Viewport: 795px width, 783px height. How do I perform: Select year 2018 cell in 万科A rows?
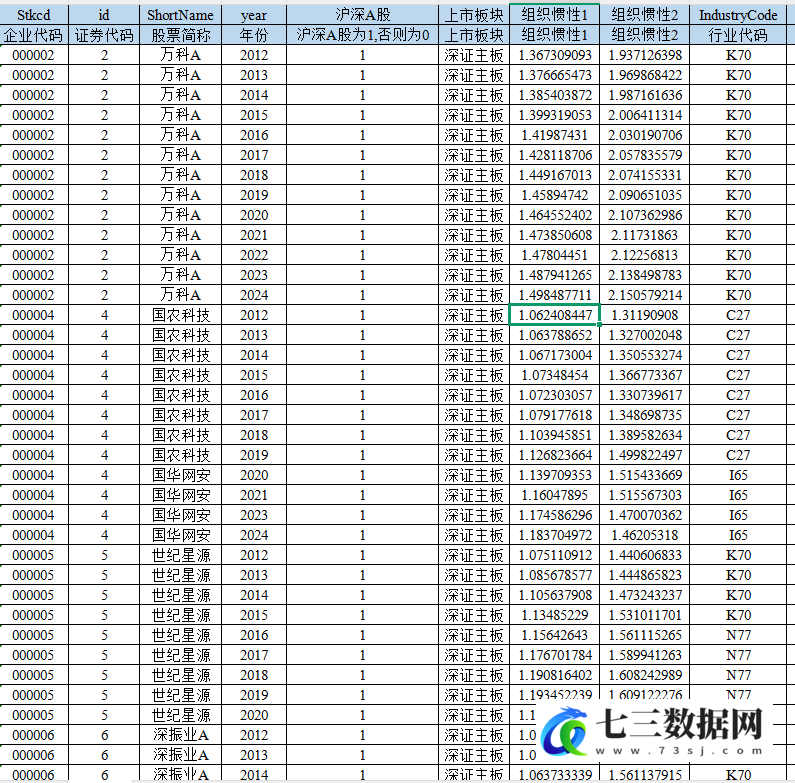[x=254, y=175]
